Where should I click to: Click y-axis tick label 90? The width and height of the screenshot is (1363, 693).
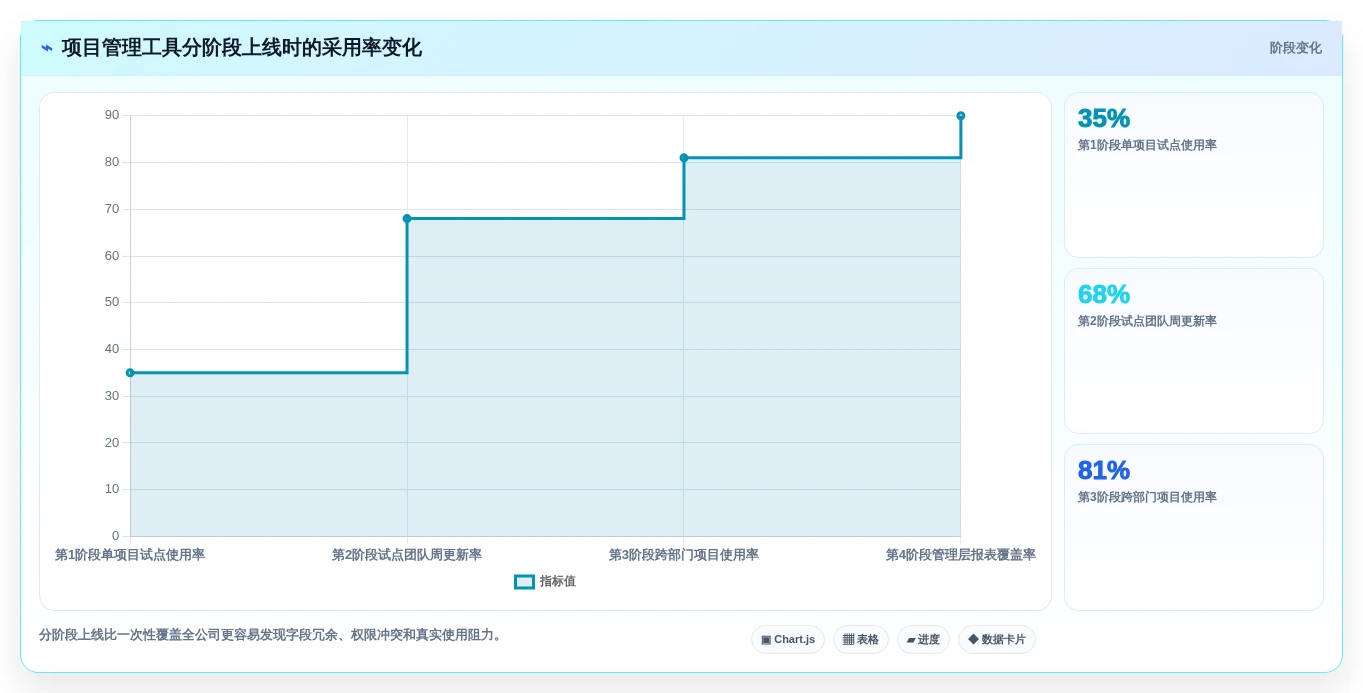coord(112,115)
